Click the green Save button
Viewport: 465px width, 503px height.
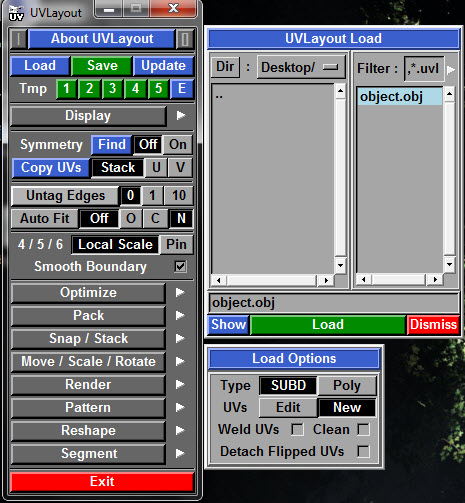tap(102, 66)
